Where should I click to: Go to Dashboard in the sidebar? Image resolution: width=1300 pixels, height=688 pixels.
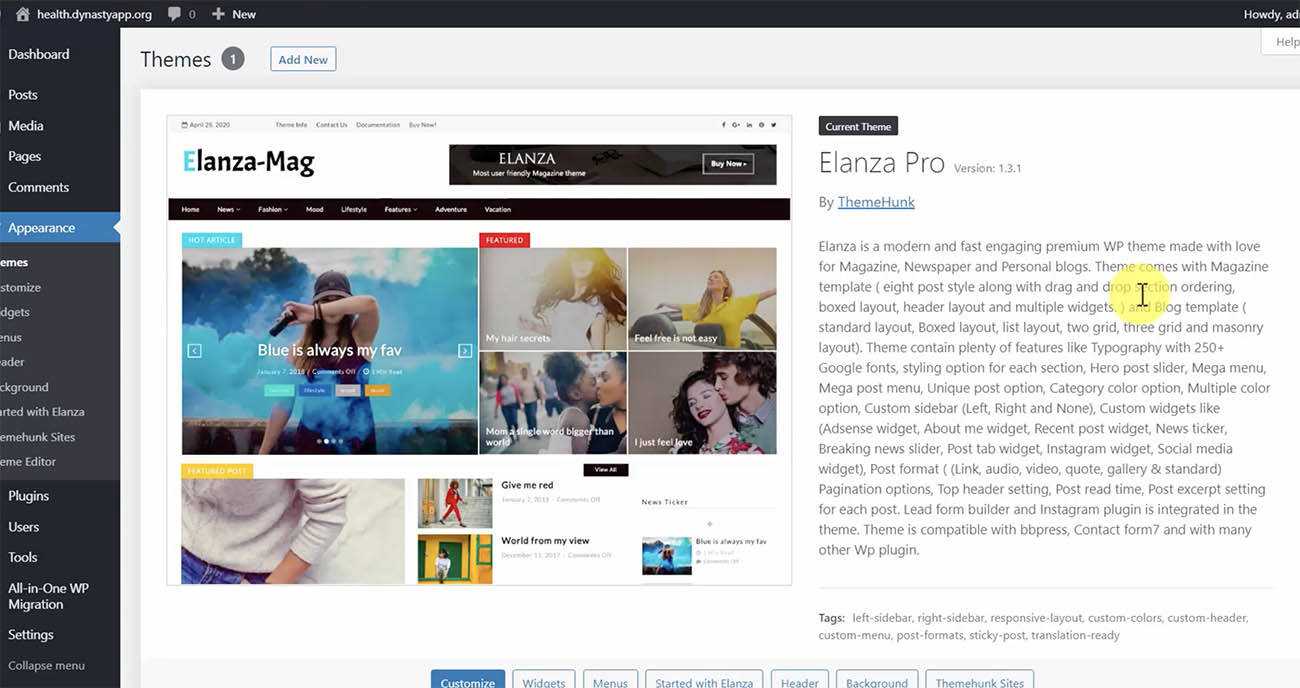[39, 54]
